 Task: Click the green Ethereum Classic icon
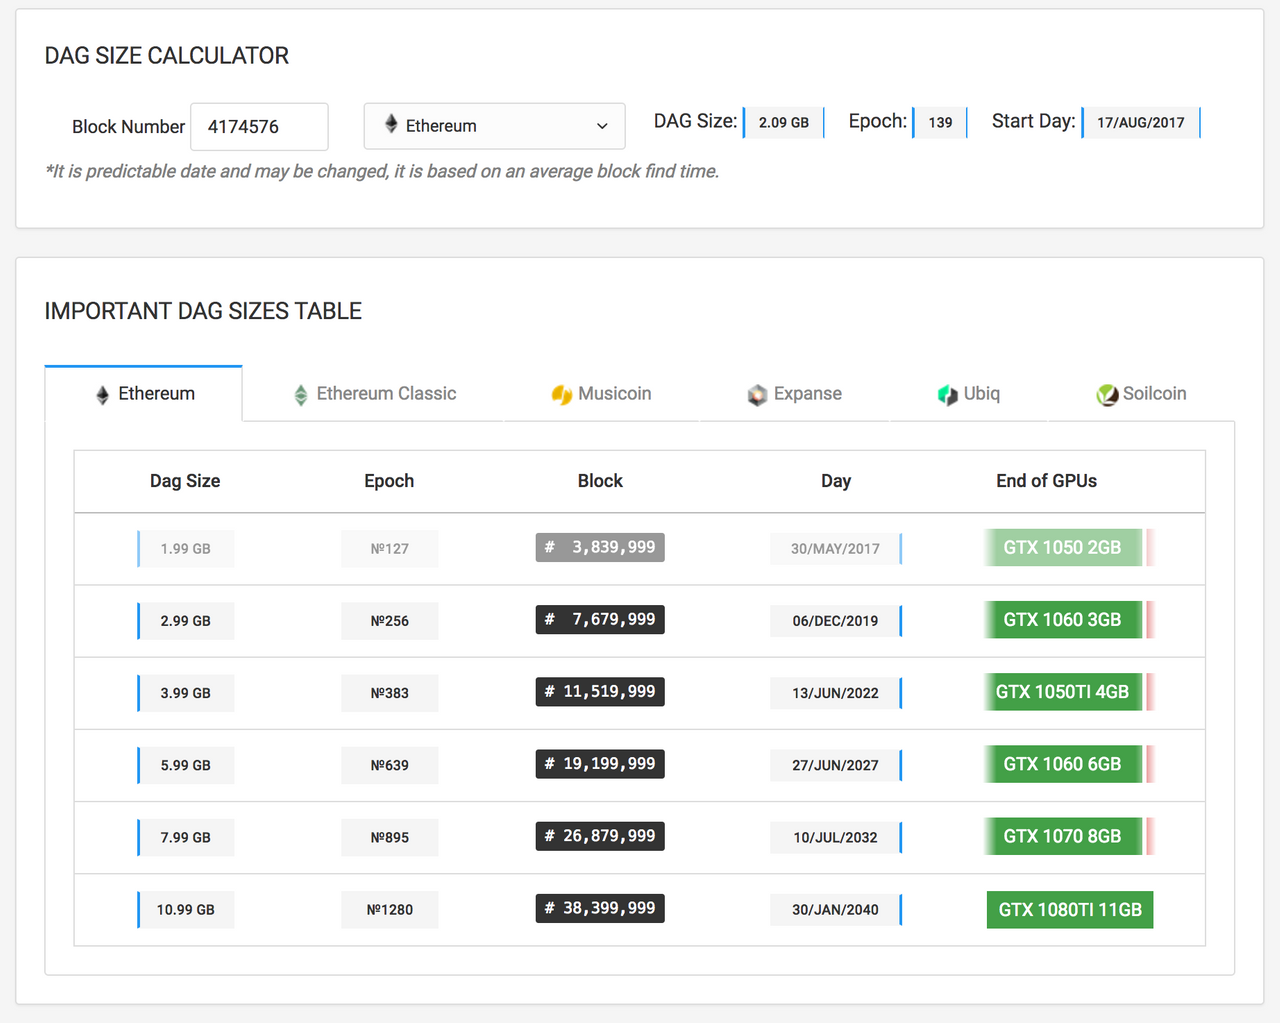(x=300, y=395)
